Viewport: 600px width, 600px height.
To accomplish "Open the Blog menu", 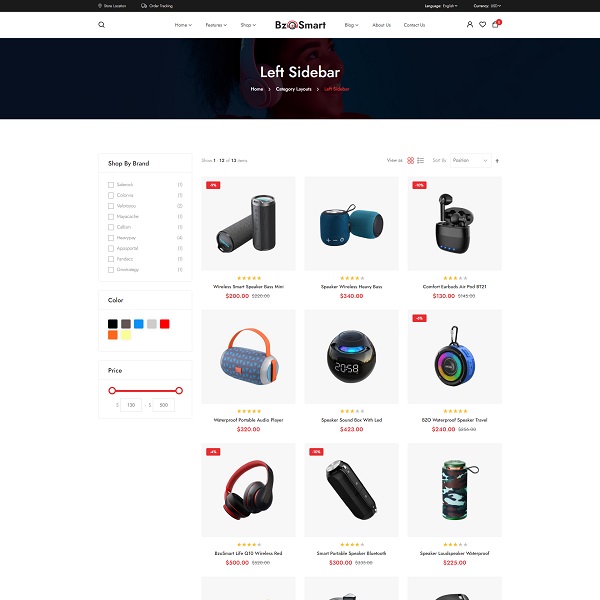I will coord(351,25).
